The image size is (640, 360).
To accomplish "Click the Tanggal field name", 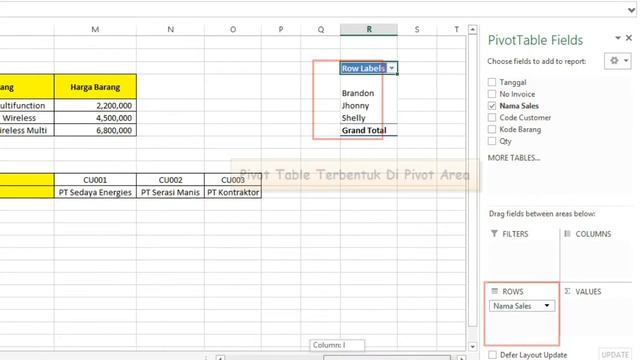I will pos(513,82).
